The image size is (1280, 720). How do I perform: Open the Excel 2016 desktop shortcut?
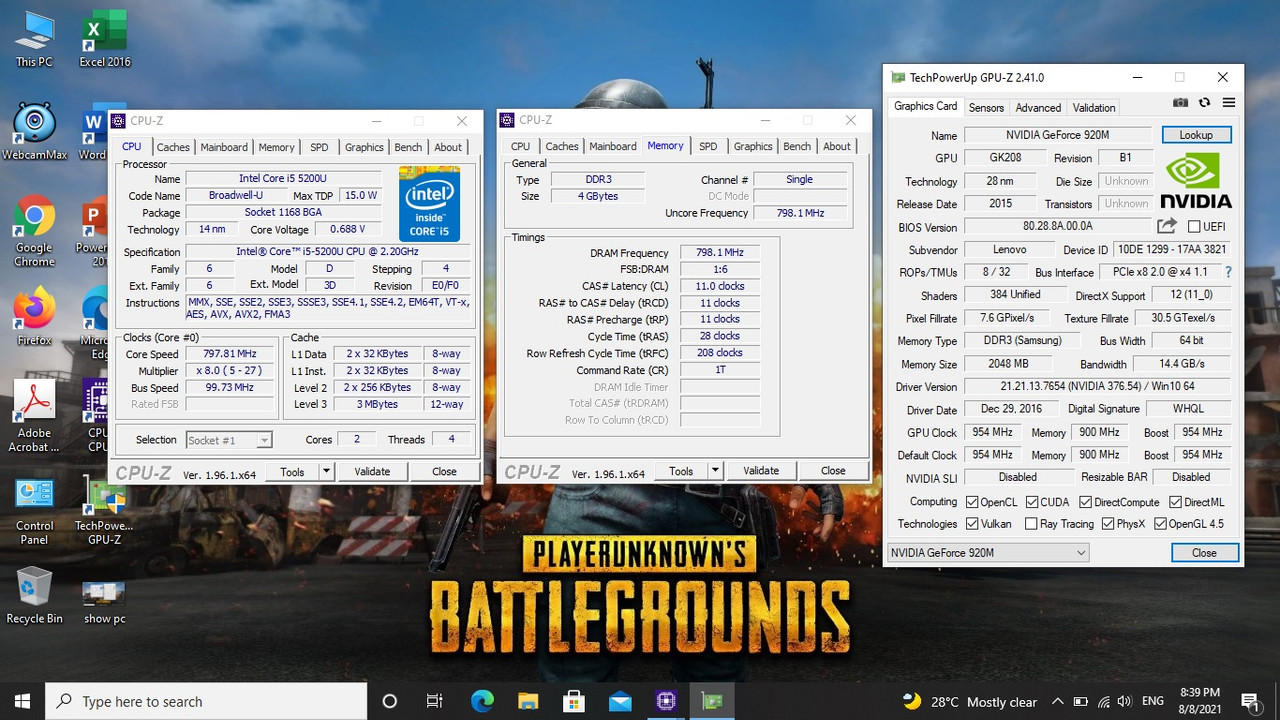(x=104, y=39)
